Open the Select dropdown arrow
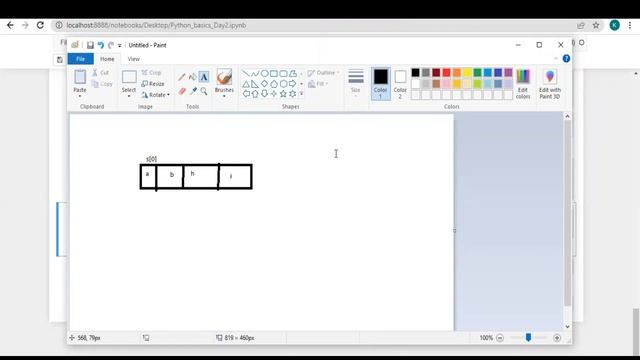The width and height of the screenshot is (640, 360). pos(129,96)
